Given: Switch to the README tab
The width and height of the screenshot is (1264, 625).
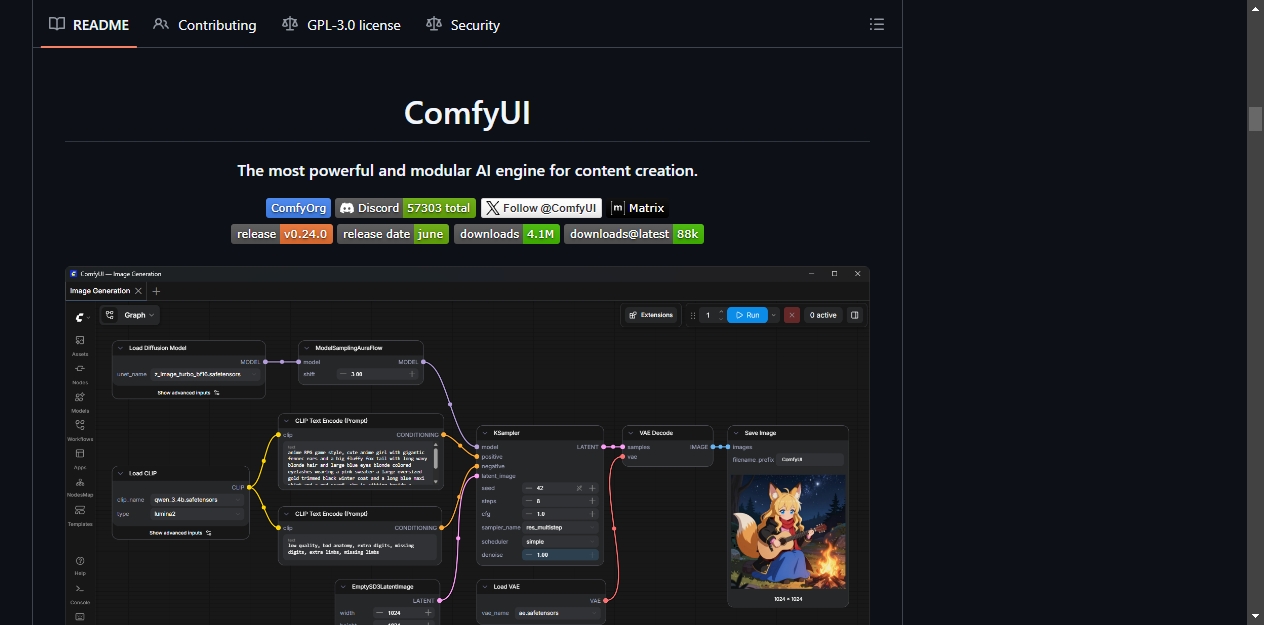Looking at the screenshot, I should point(89,24).
